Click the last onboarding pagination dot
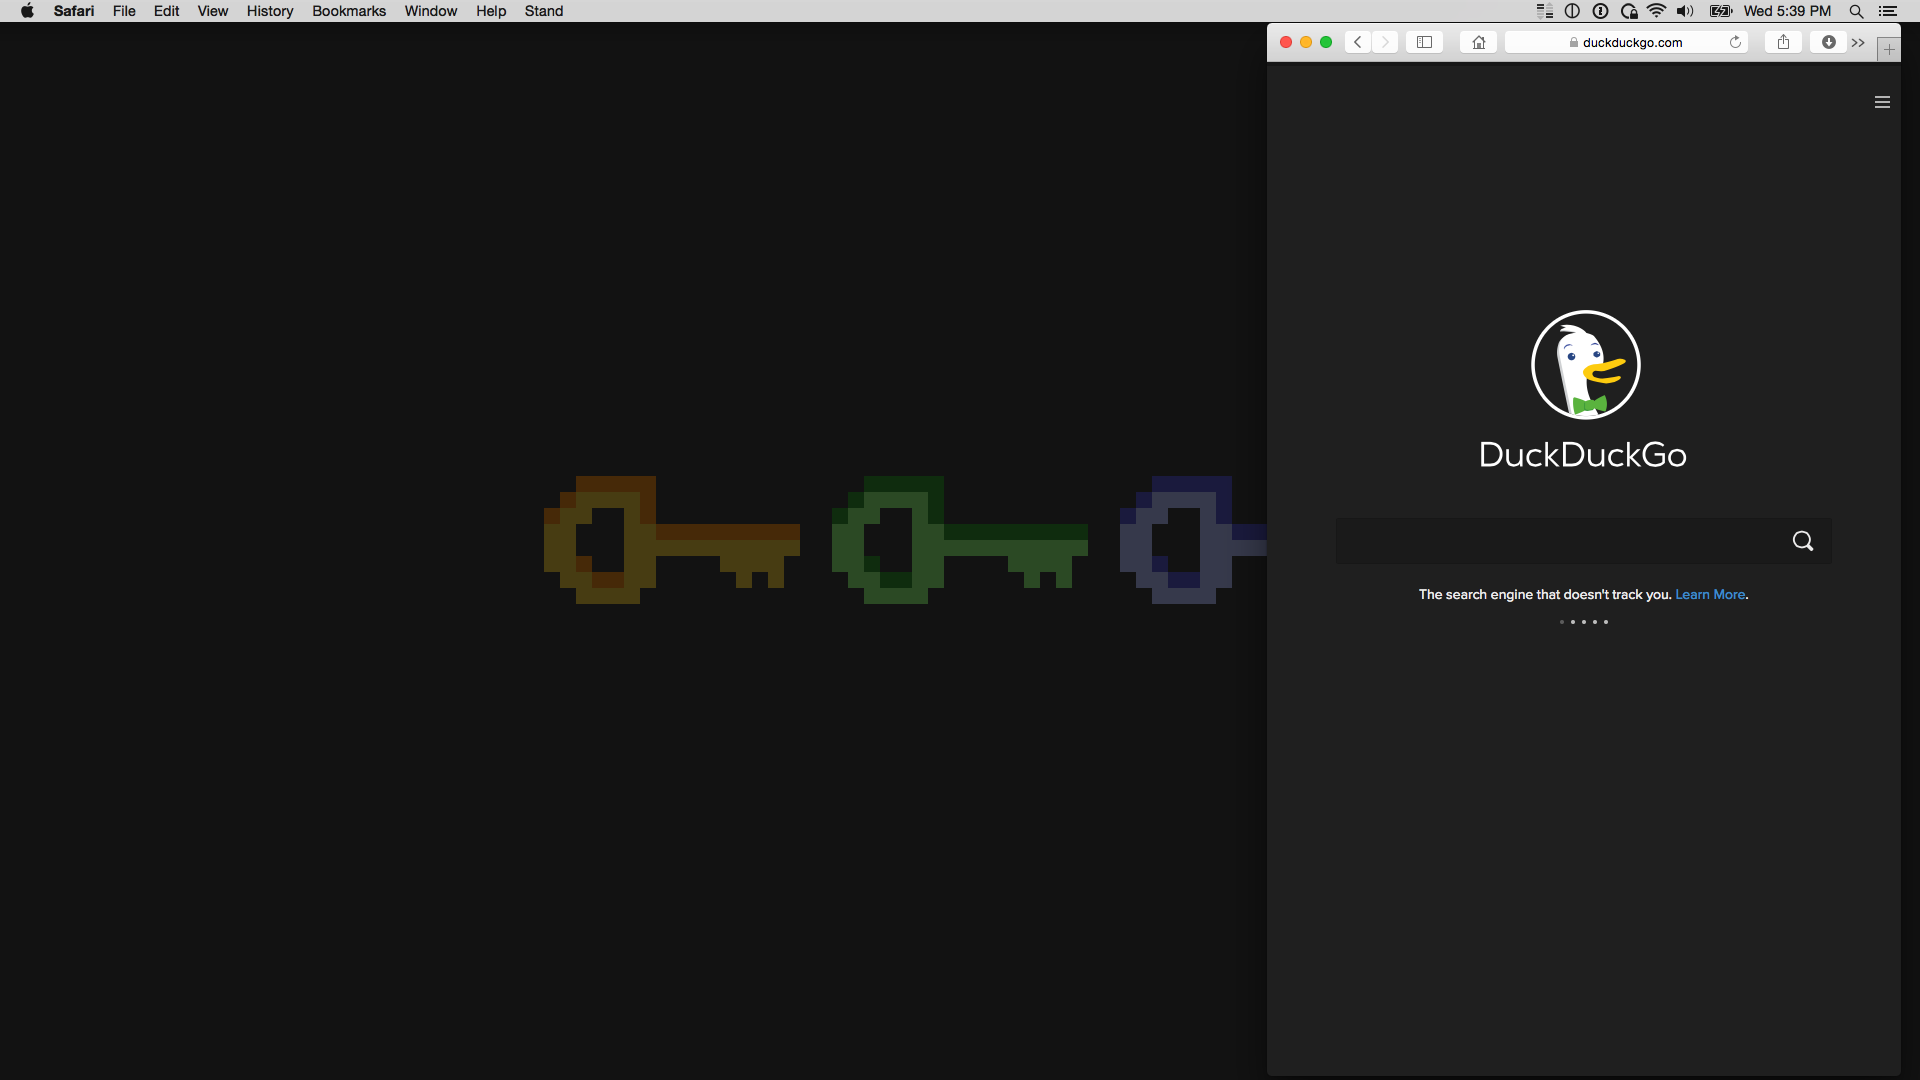This screenshot has height=1080, width=1920. 1606,622
